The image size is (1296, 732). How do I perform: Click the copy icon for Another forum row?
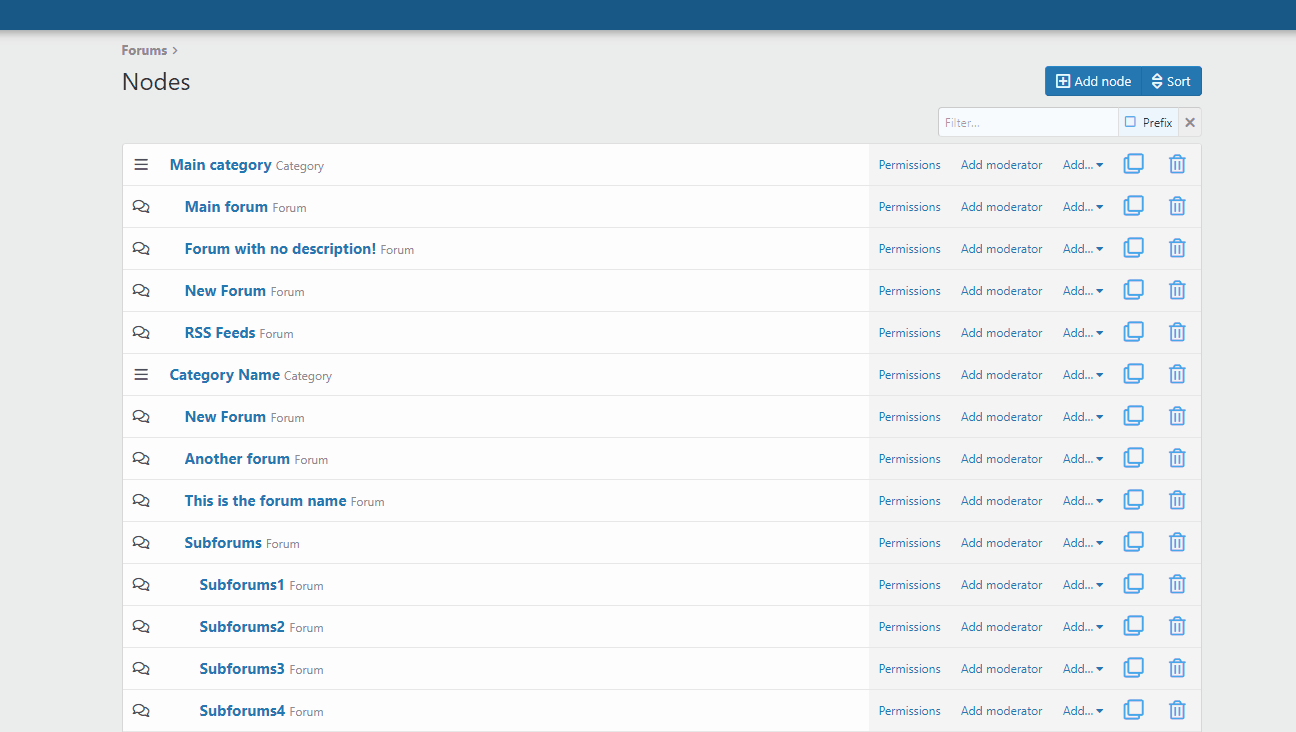pos(1133,458)
